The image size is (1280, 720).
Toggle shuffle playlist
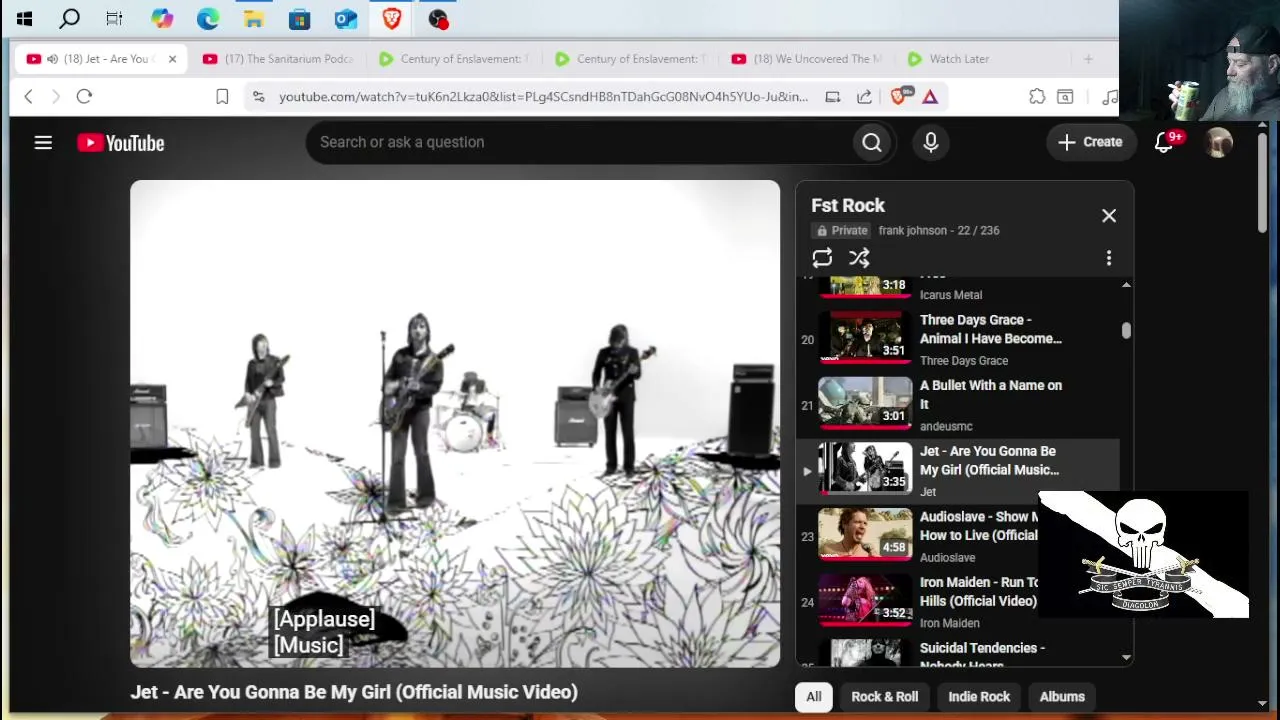[x=859, y=258]
